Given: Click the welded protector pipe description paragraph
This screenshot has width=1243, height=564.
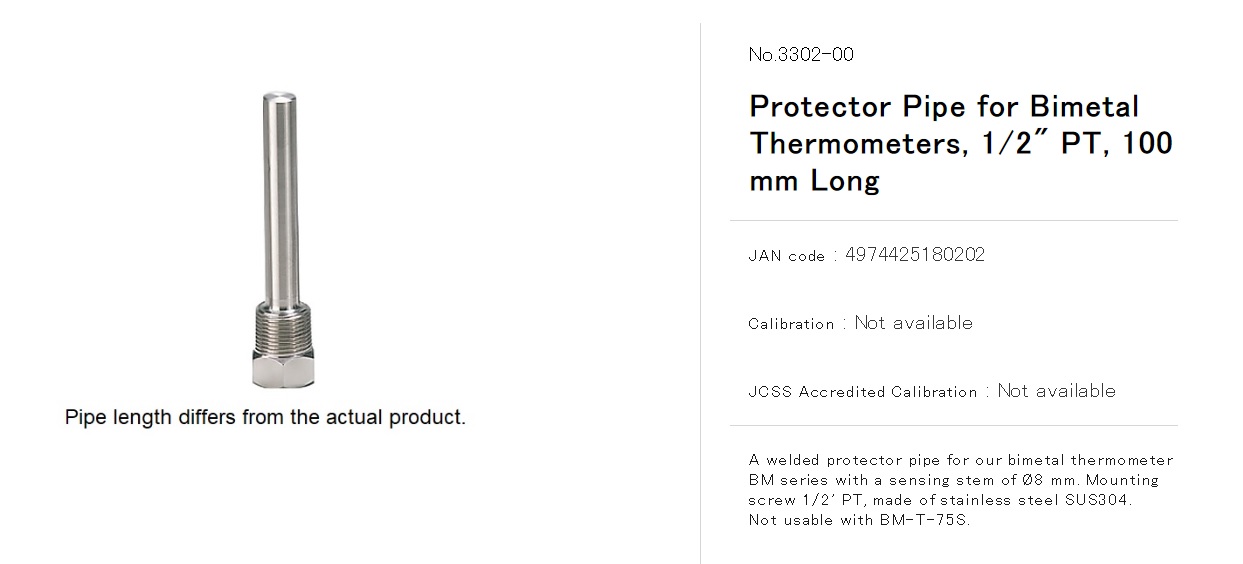Looking at the screenshot, I should pyautogui.click(x=961, y=490).
